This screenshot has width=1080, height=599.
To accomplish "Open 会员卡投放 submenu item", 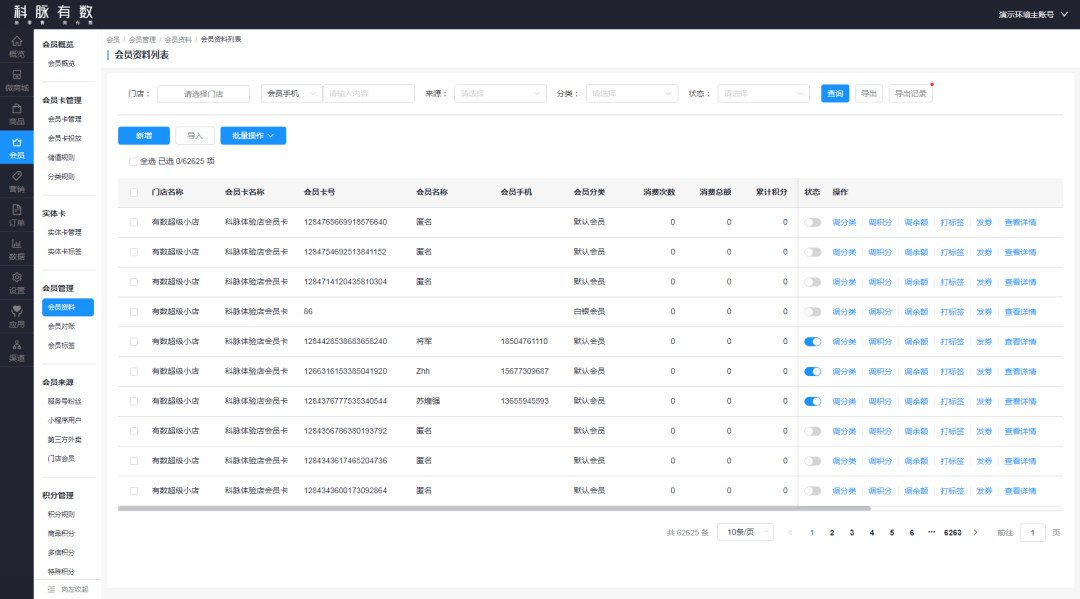I will [x=64, y=138].
